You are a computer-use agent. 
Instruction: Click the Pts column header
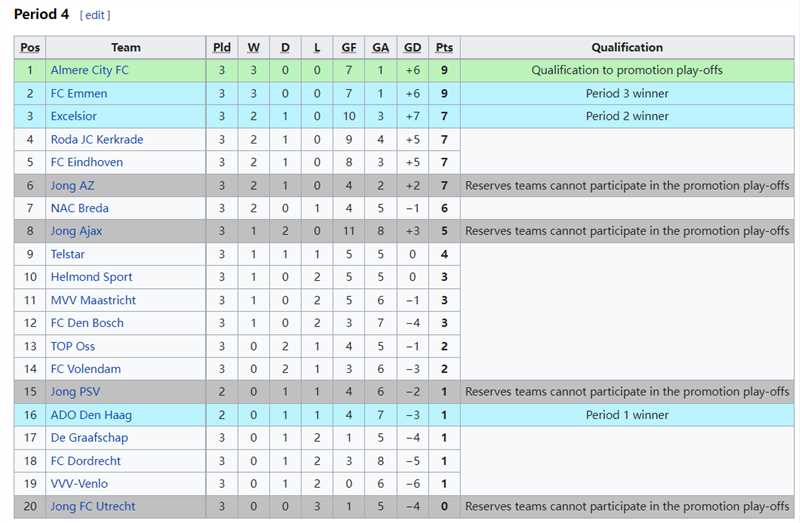coord(444,47)
